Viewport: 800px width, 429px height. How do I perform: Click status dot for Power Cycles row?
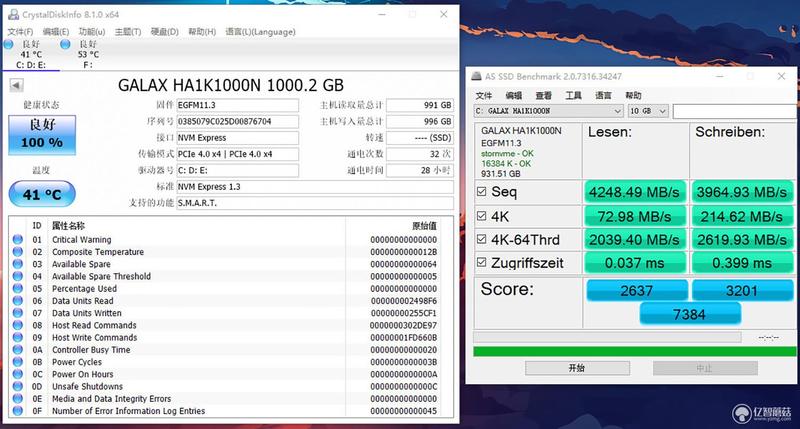[x=18, y=362]
